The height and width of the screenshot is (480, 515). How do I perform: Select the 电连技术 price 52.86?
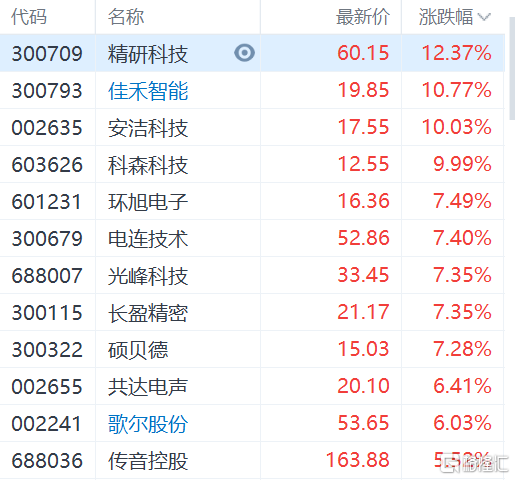click(363, 238)
